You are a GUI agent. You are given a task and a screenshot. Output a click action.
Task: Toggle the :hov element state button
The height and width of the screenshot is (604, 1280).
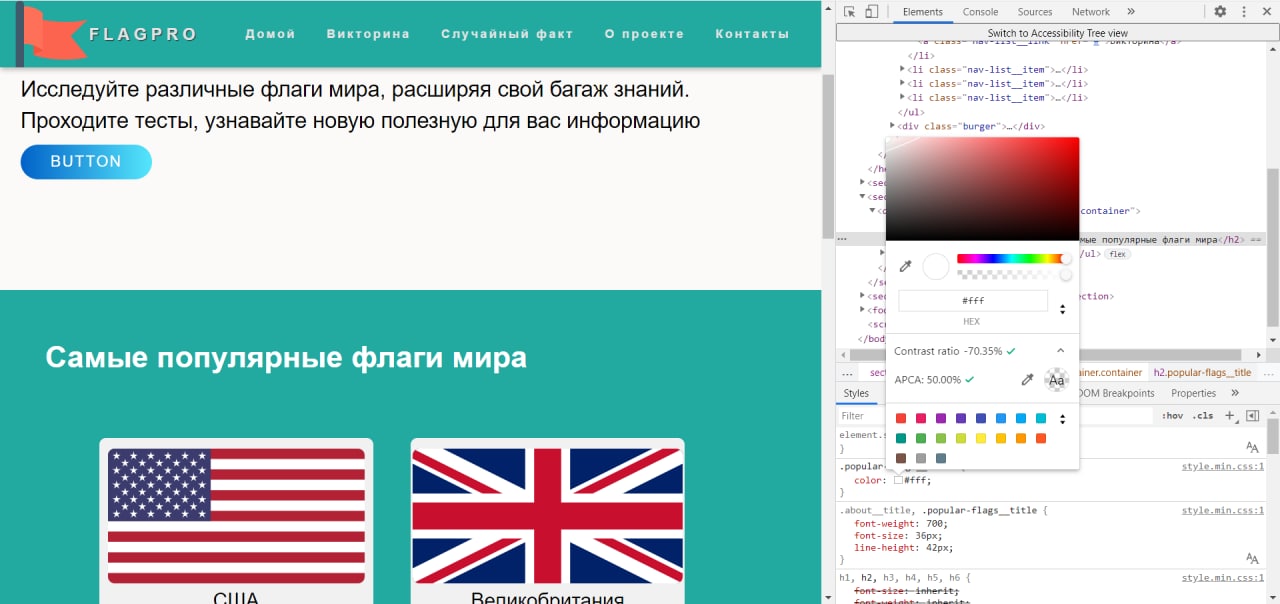[x=1173, y=416]
